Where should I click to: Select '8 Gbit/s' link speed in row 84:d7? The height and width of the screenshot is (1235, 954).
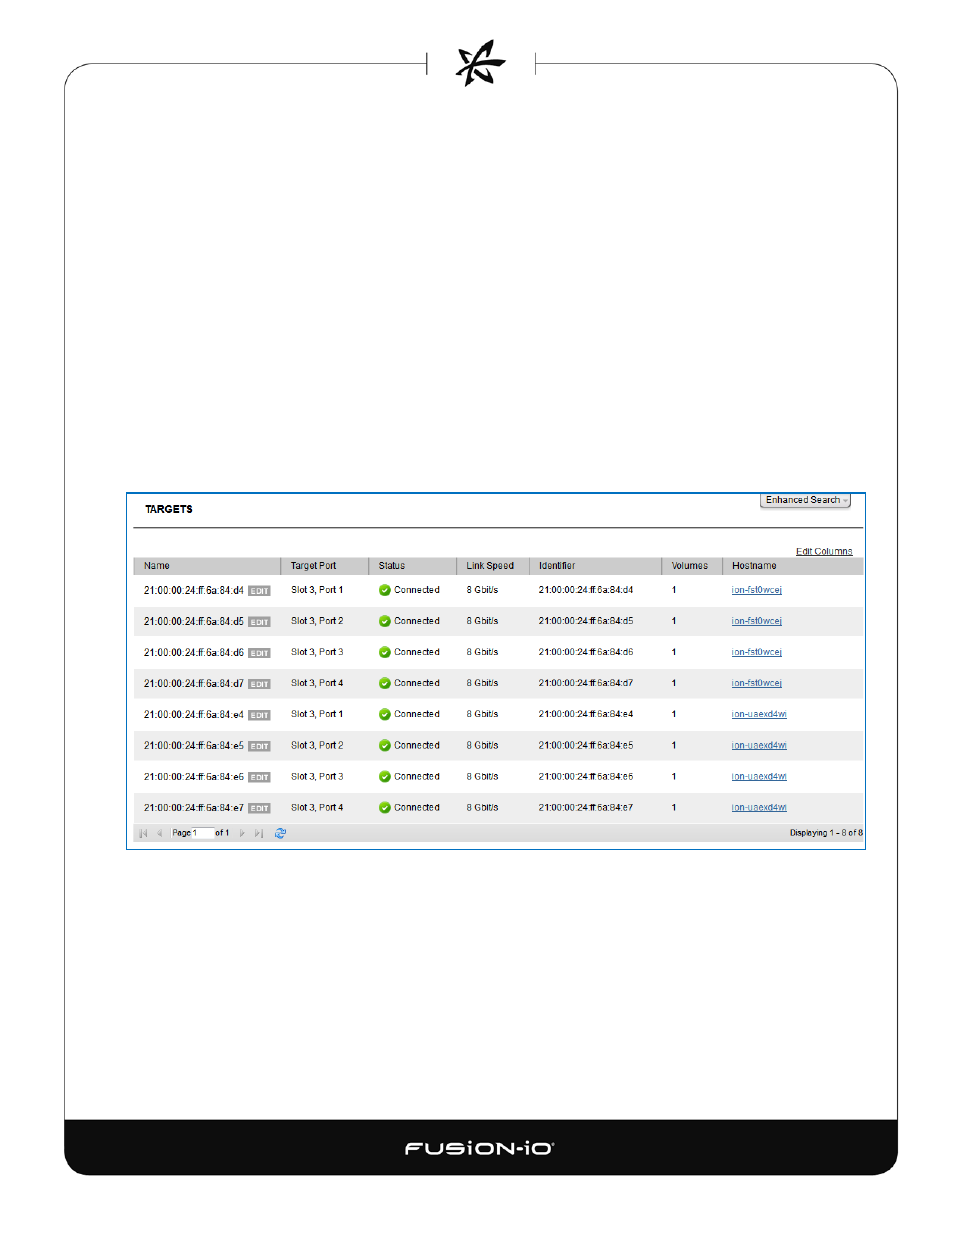(482, 683)
